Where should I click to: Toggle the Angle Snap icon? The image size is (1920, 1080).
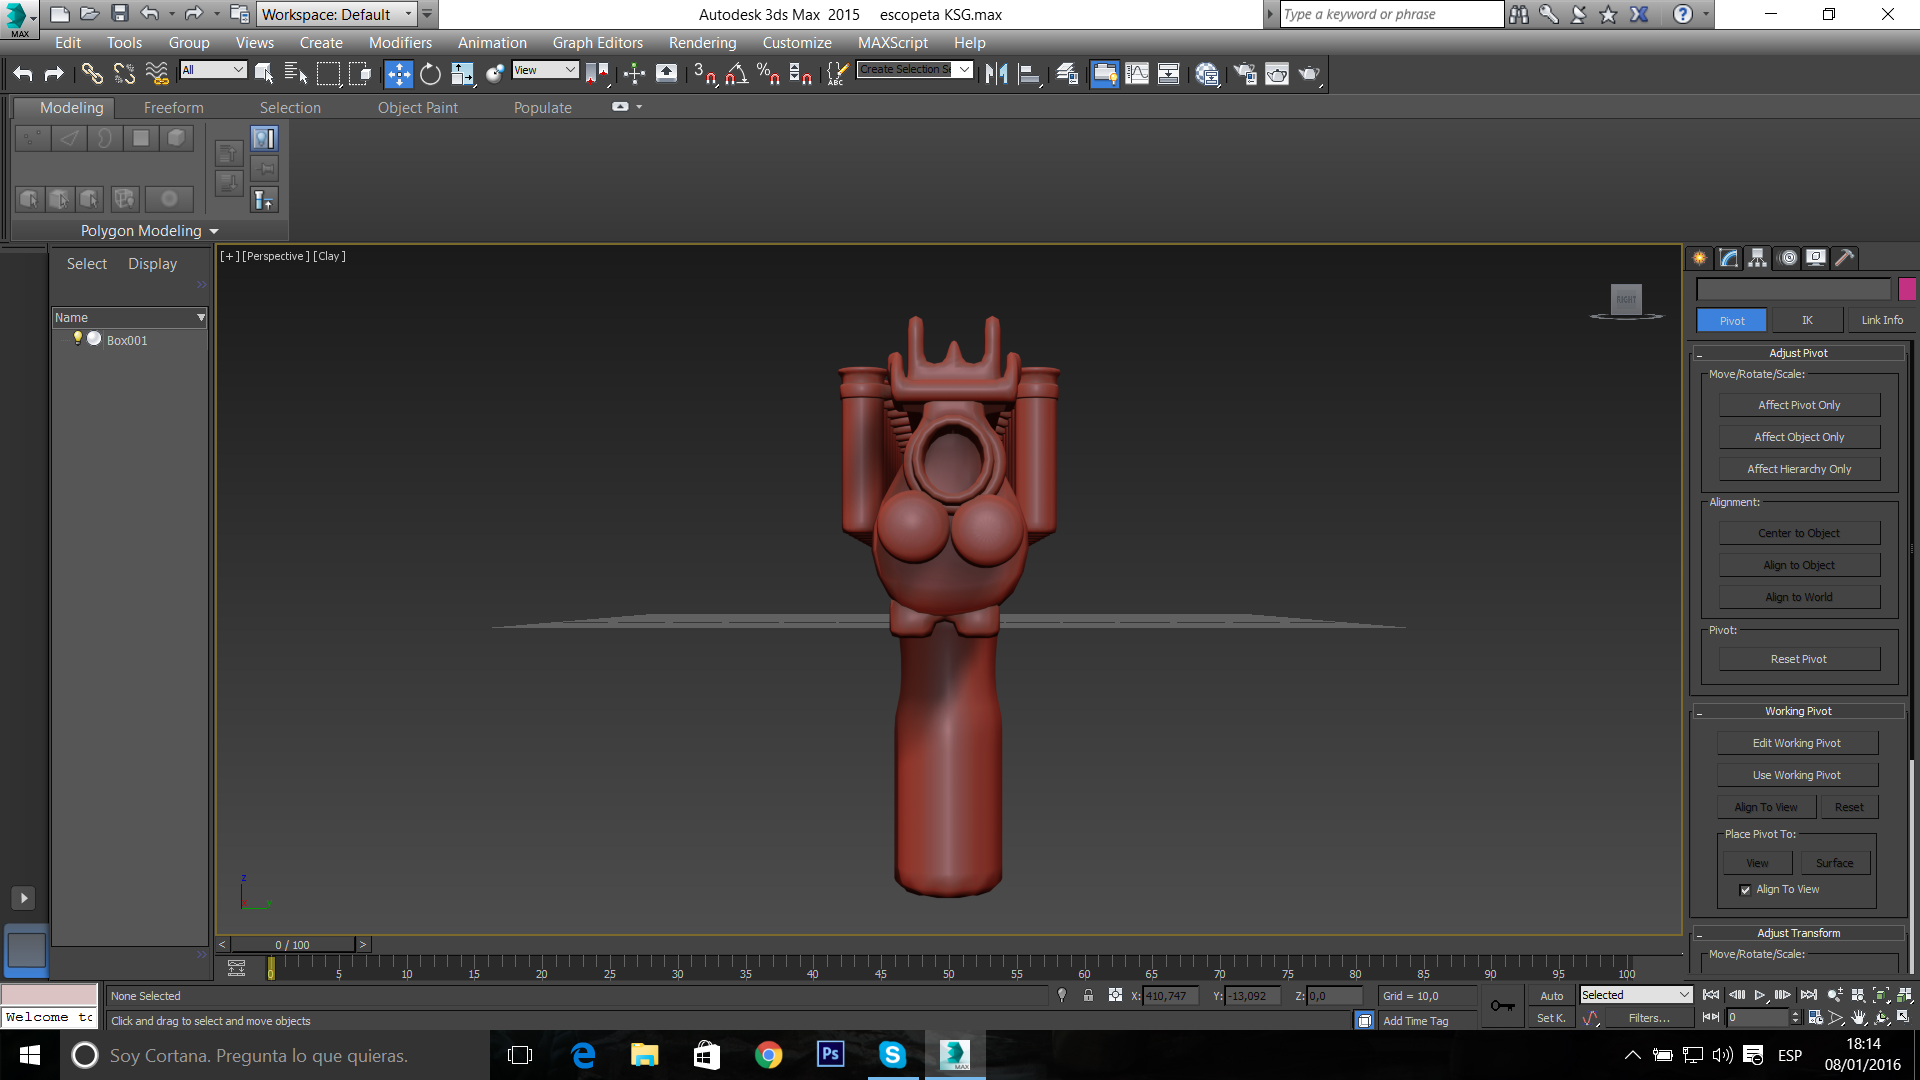pos(737,74)
